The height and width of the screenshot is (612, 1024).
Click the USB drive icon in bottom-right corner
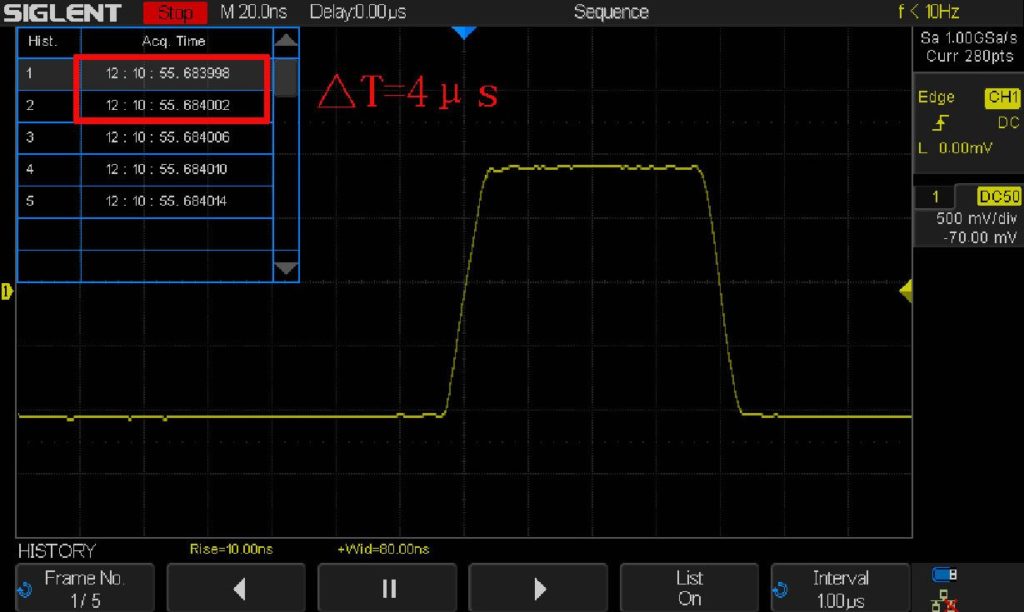click(944, 574)
